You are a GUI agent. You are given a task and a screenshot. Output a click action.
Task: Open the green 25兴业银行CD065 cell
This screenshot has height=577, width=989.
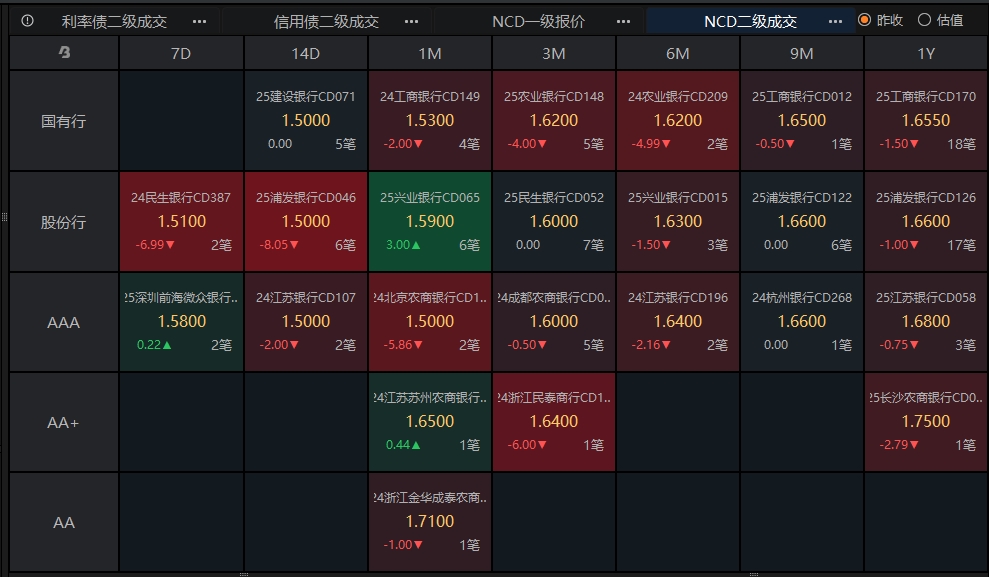430,221
